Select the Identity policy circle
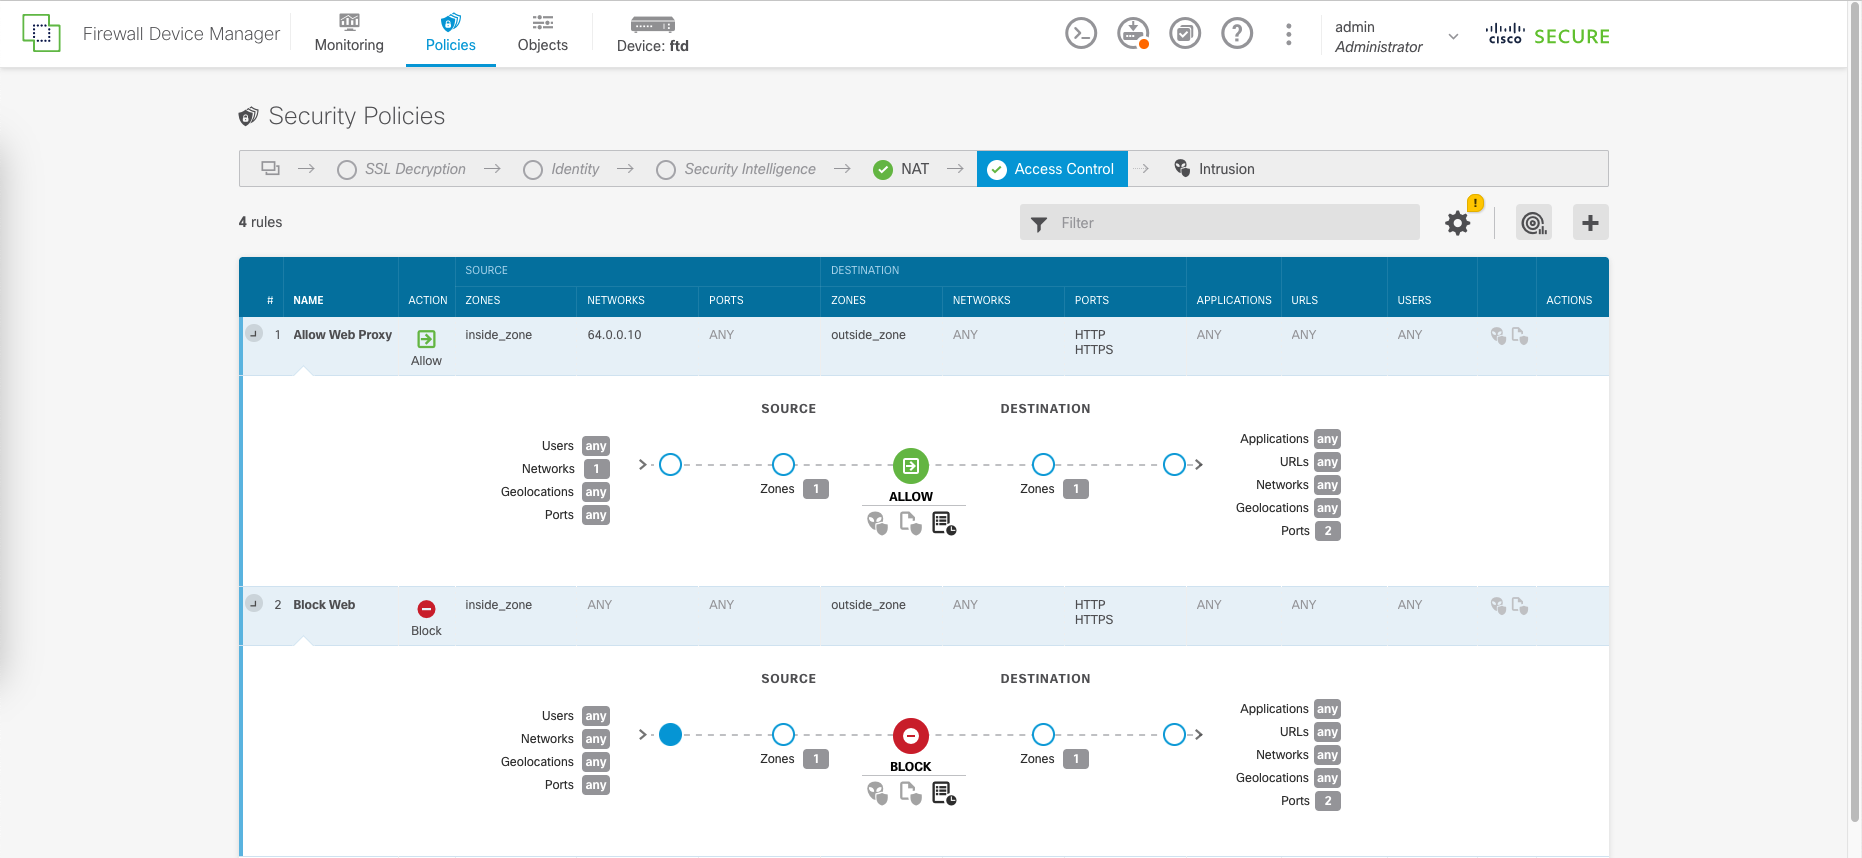The image size is (1862, 858). tap(533, 170)
